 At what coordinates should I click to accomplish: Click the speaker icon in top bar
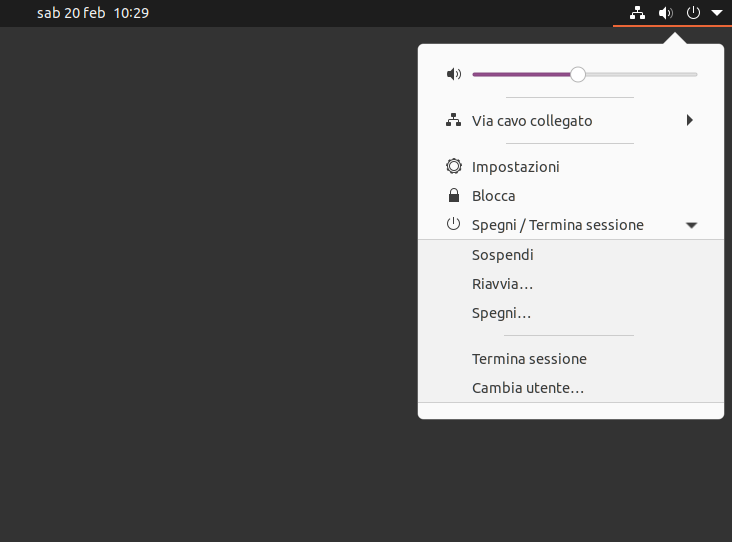tap(666, 13)
